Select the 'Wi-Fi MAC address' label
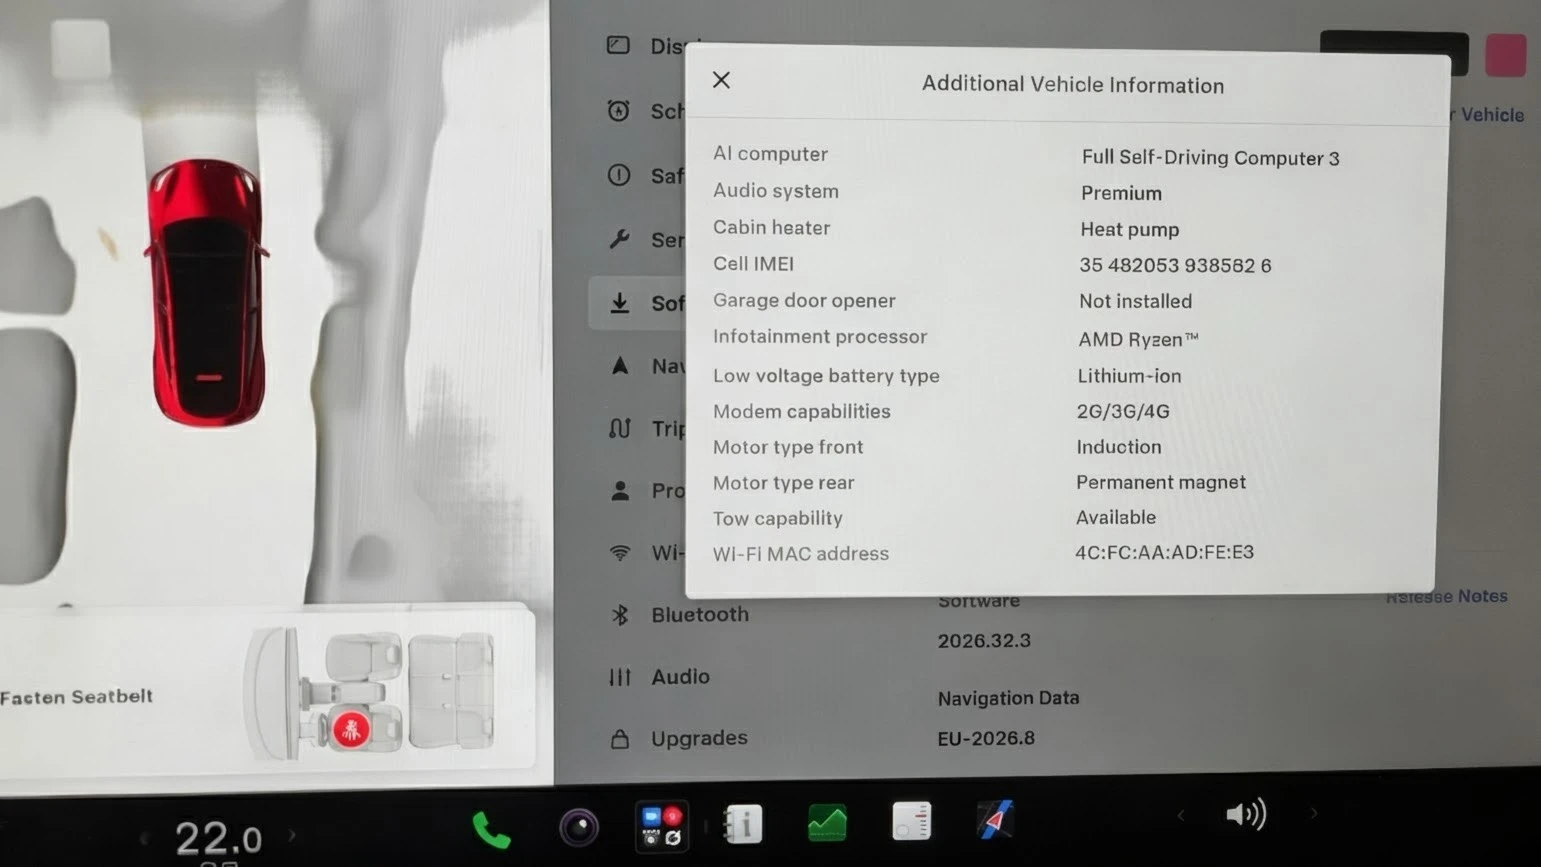The image size is (1541, 867). pos(800,554)
